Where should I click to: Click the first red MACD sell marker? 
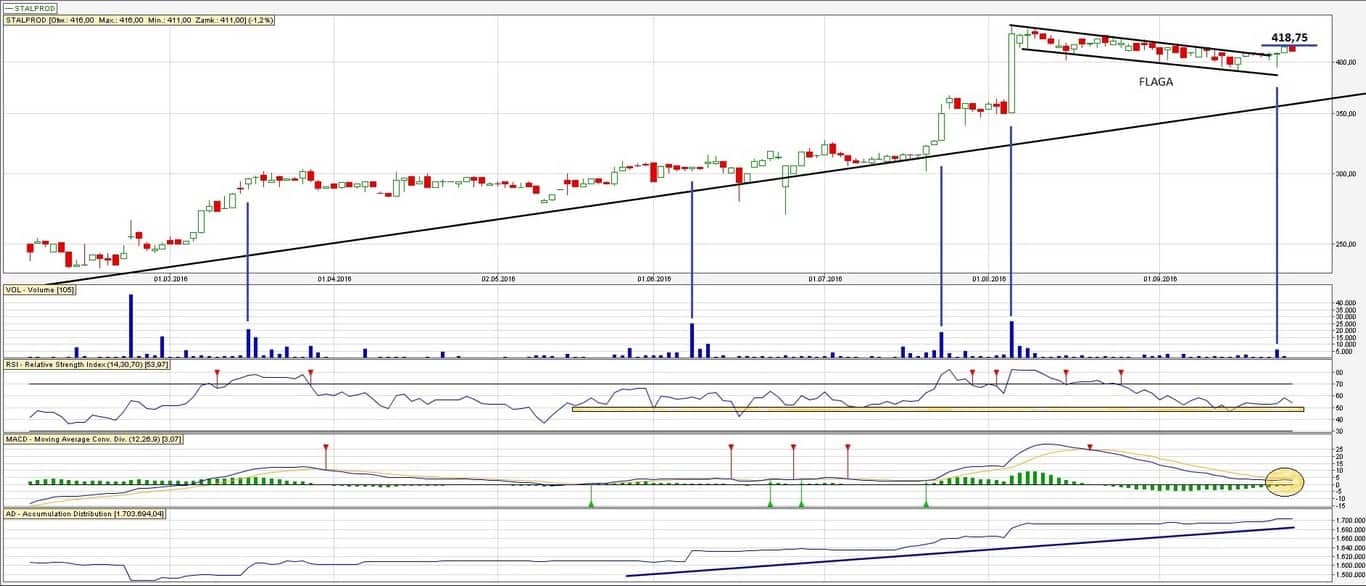pyautogui.click(x=326, y=447)
